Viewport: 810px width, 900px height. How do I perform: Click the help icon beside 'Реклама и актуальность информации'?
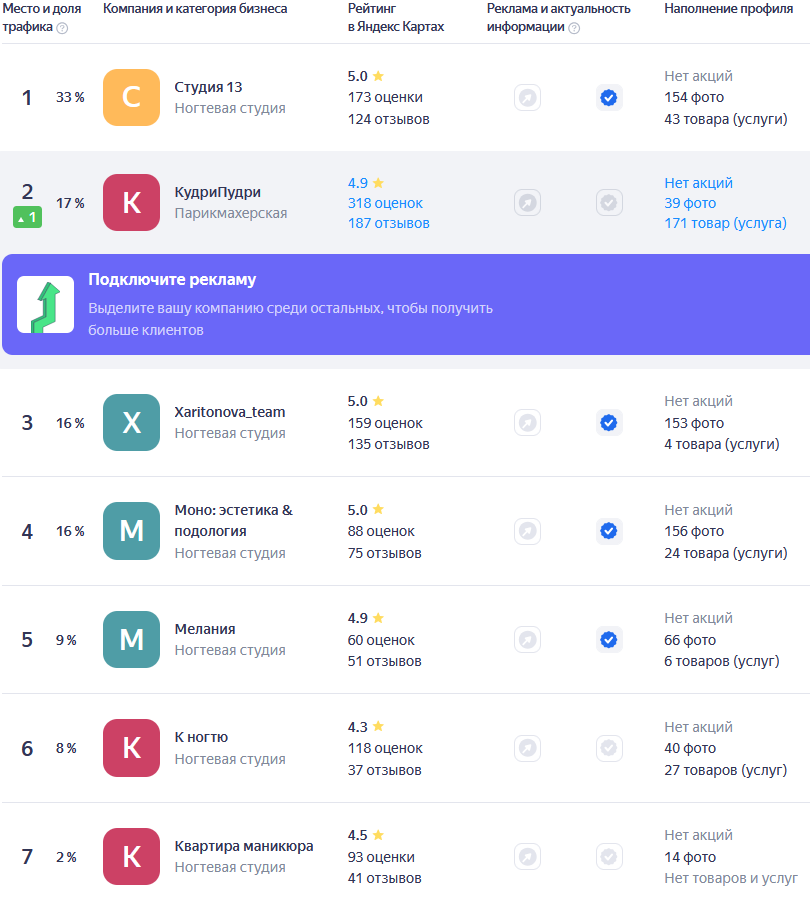tap(574, 28)
